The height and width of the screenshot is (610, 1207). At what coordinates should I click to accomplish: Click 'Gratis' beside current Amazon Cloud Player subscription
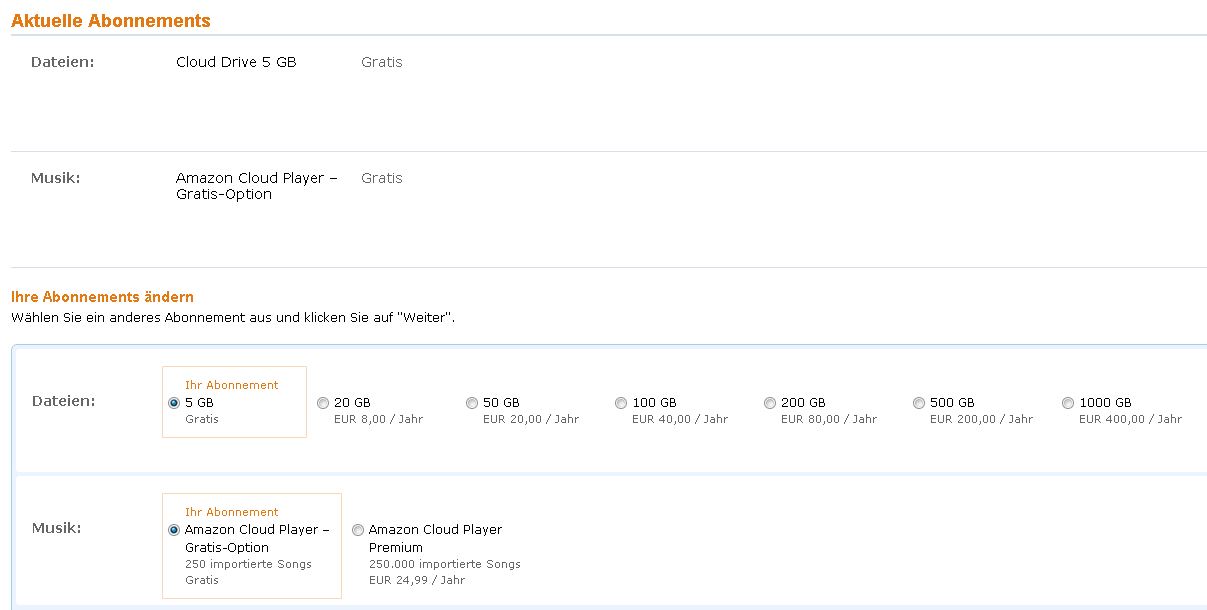pyautogui.click(x=382, y=178)
